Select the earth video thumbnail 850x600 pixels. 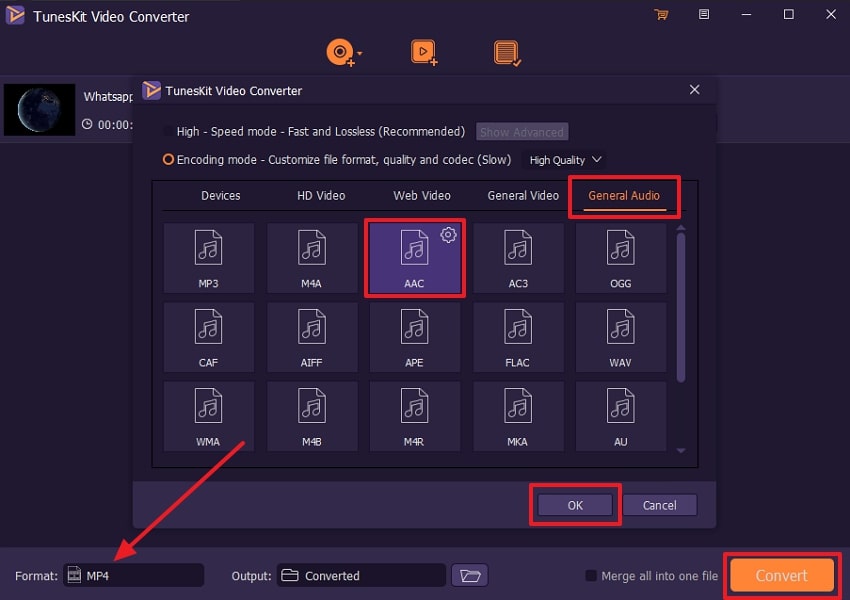coord(40,109)
